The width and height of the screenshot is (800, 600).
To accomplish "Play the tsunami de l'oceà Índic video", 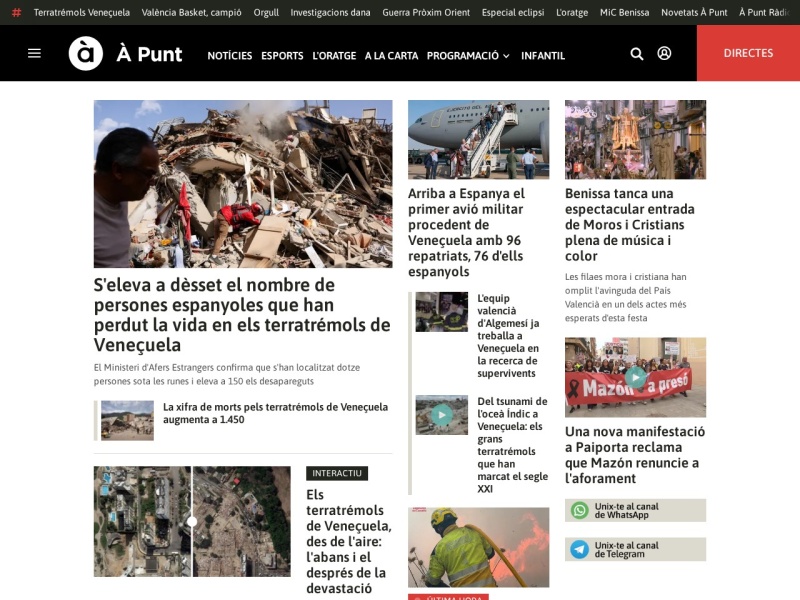I will (441, 415).
